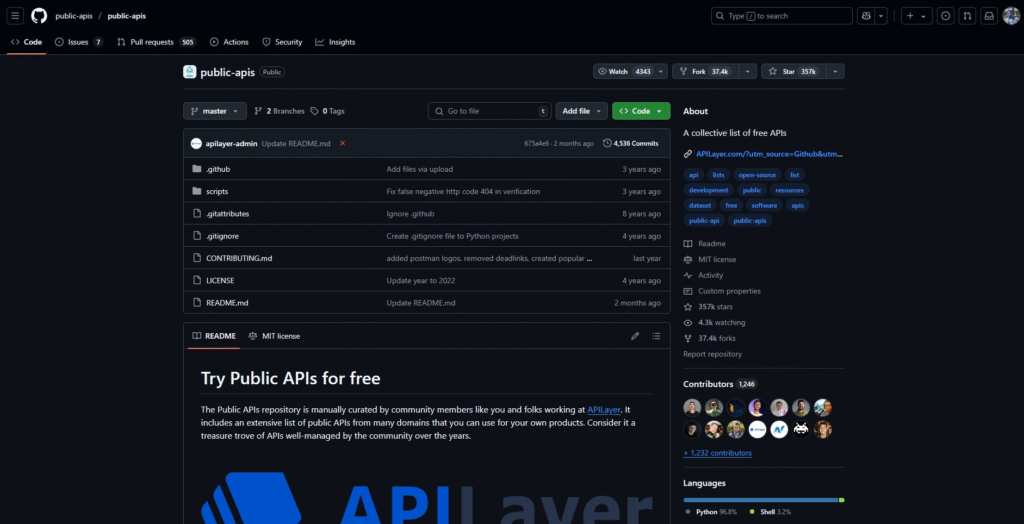Open the 357k stars link
Screen dimensions: 1024x524
tap(708, 306)
